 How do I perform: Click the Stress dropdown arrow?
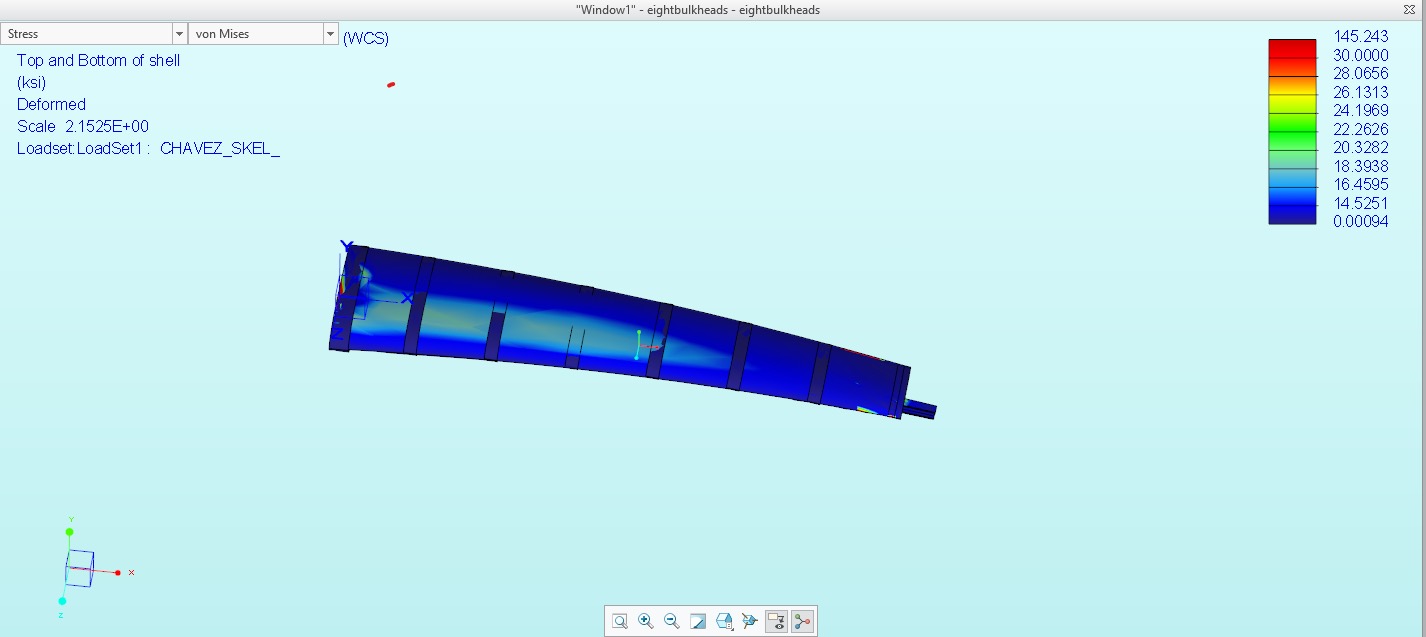click(x=179, y=34)
